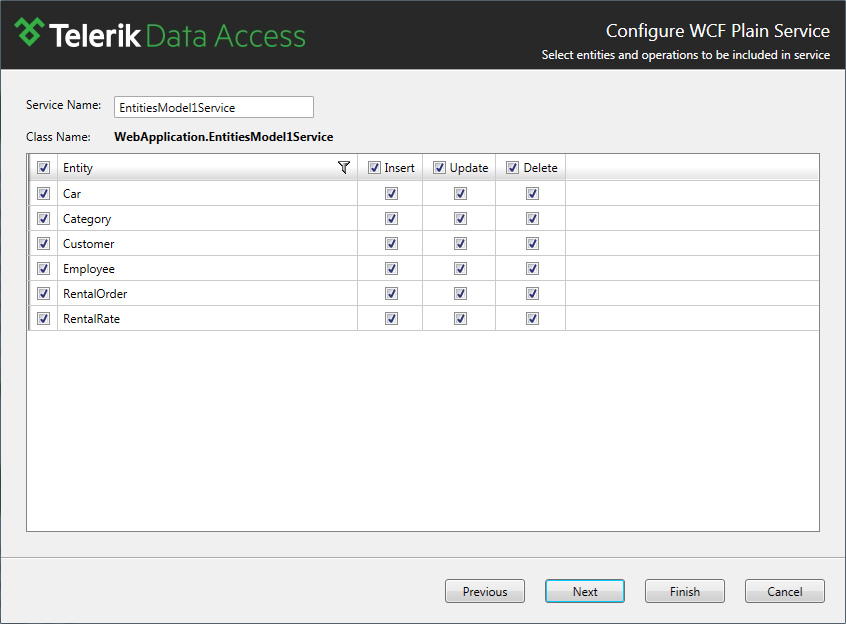
Task: Toggle the Delete column header checkbox
Action: pyautogui.click(x=513, y=168)
